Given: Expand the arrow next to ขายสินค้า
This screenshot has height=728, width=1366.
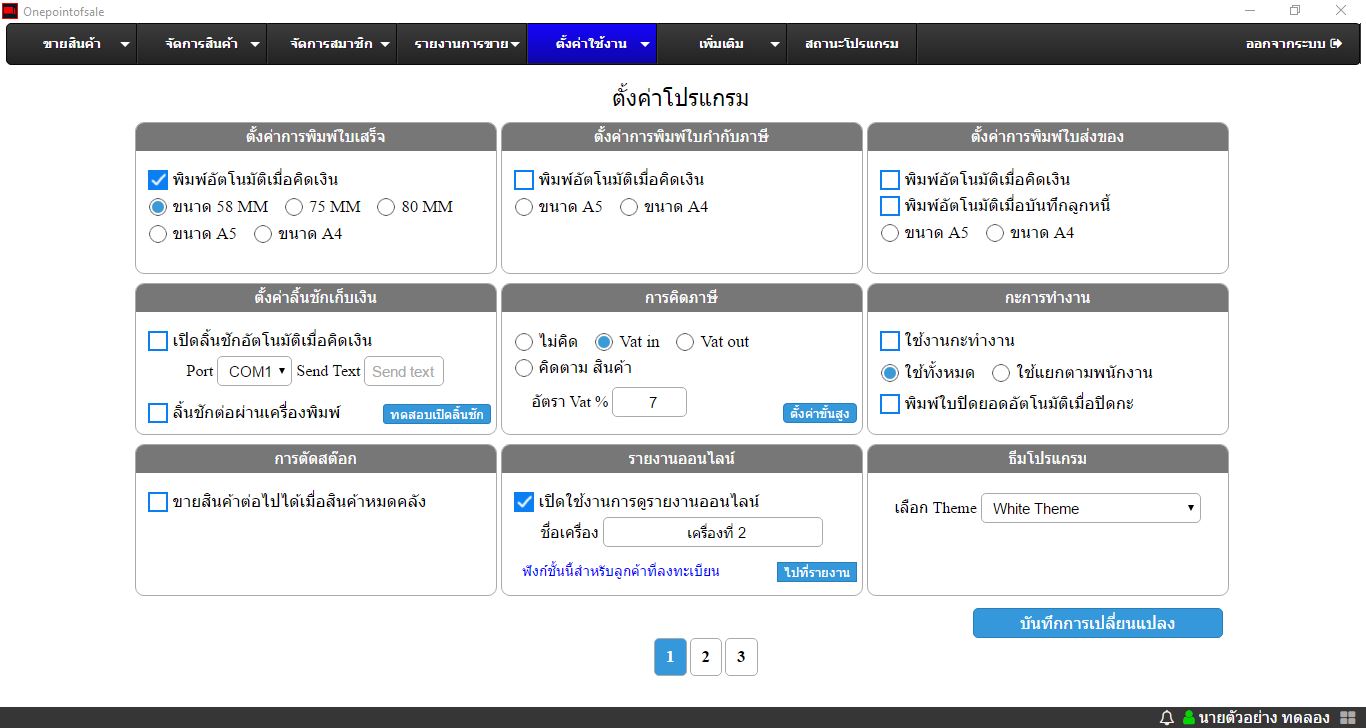Looking at the screenshot, I should point(125,45).
